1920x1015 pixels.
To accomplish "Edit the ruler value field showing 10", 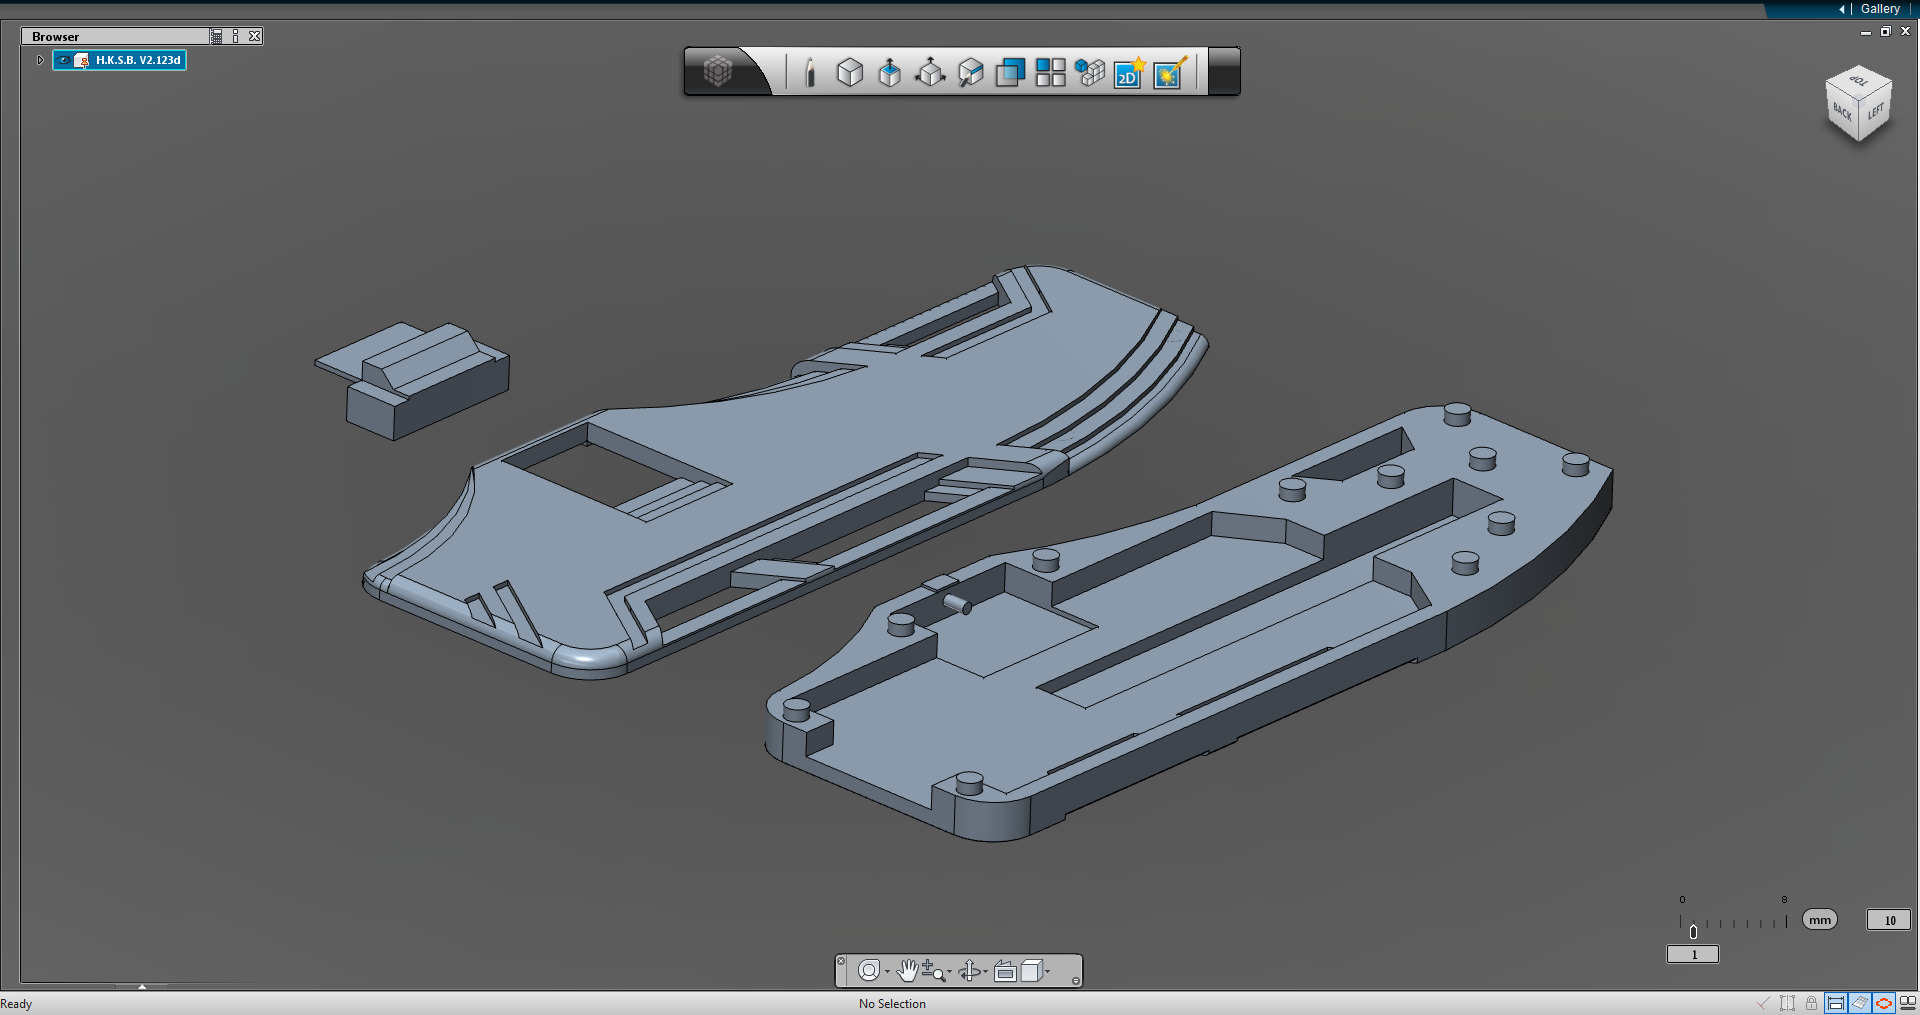I will [x=1889, y=920].
